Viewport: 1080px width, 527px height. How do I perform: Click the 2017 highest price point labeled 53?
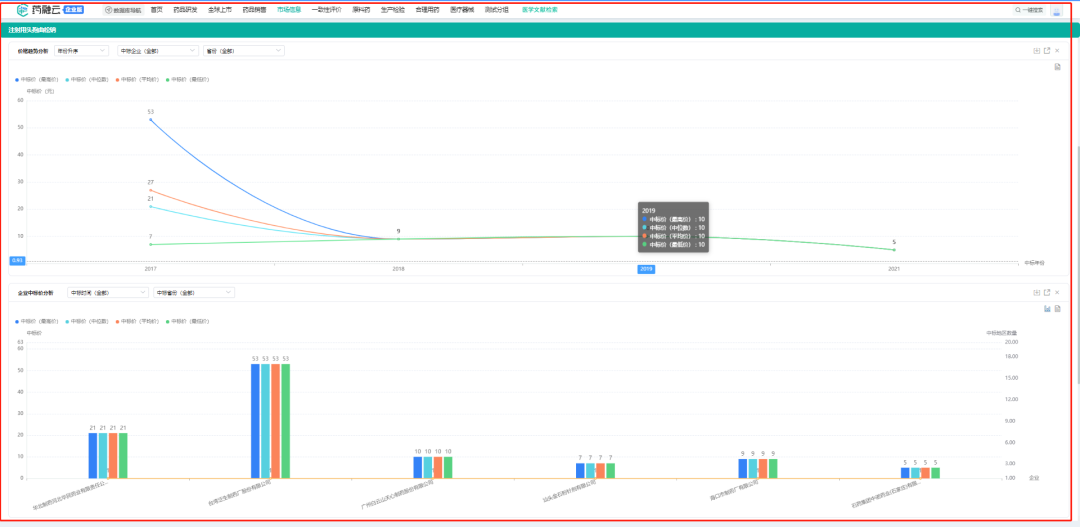point(151,119)
